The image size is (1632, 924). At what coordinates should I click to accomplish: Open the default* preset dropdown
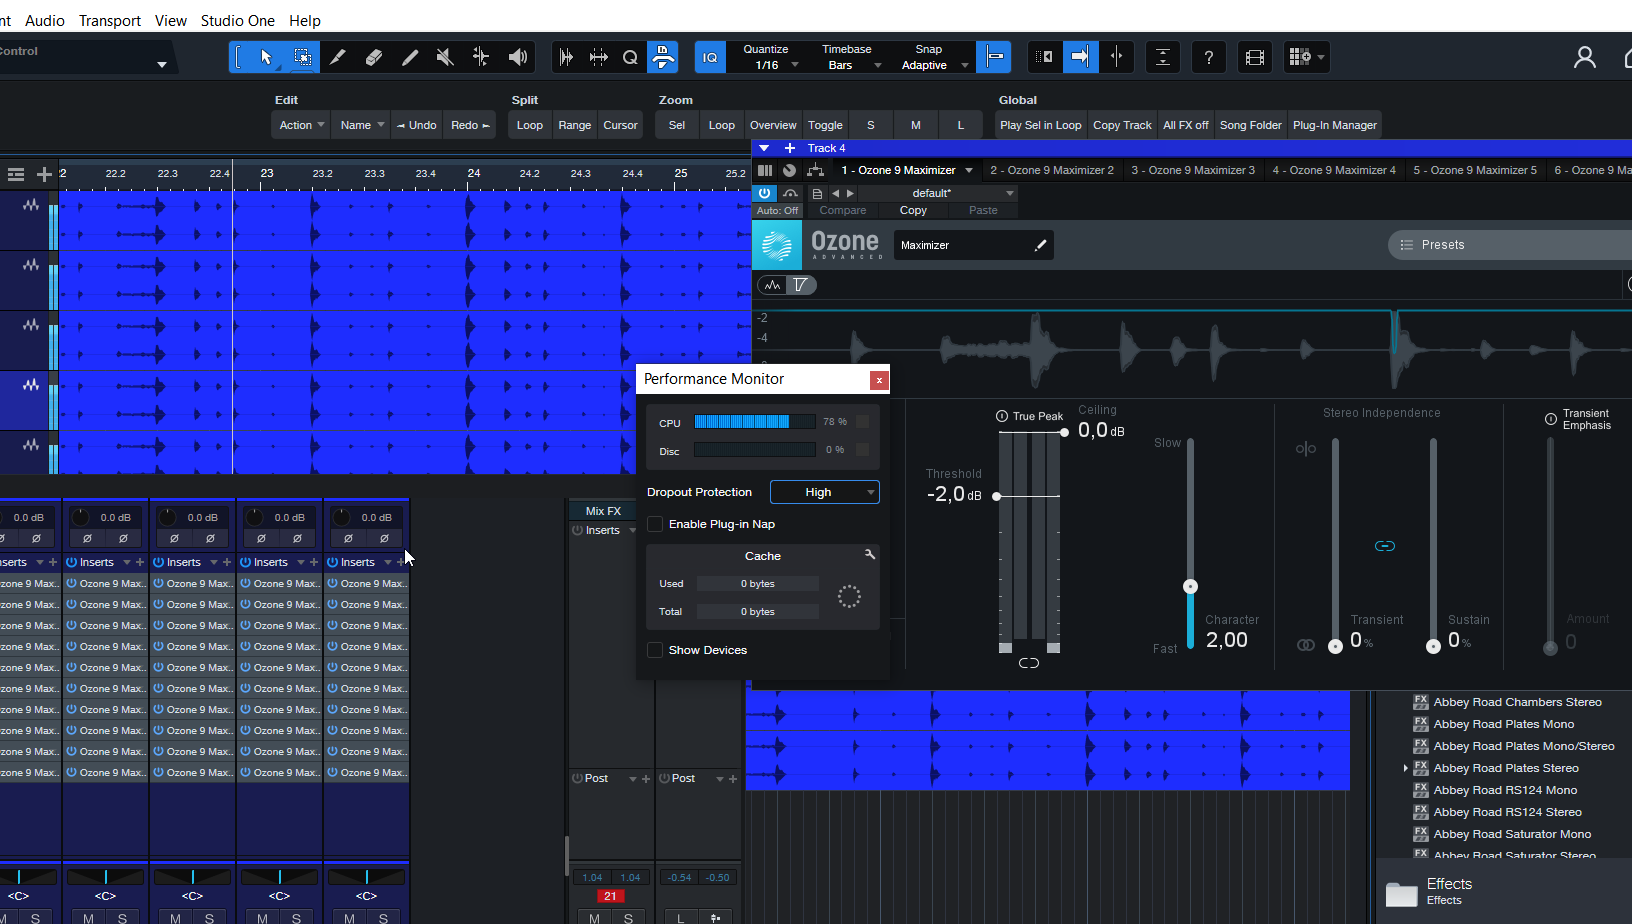(938, 193)
